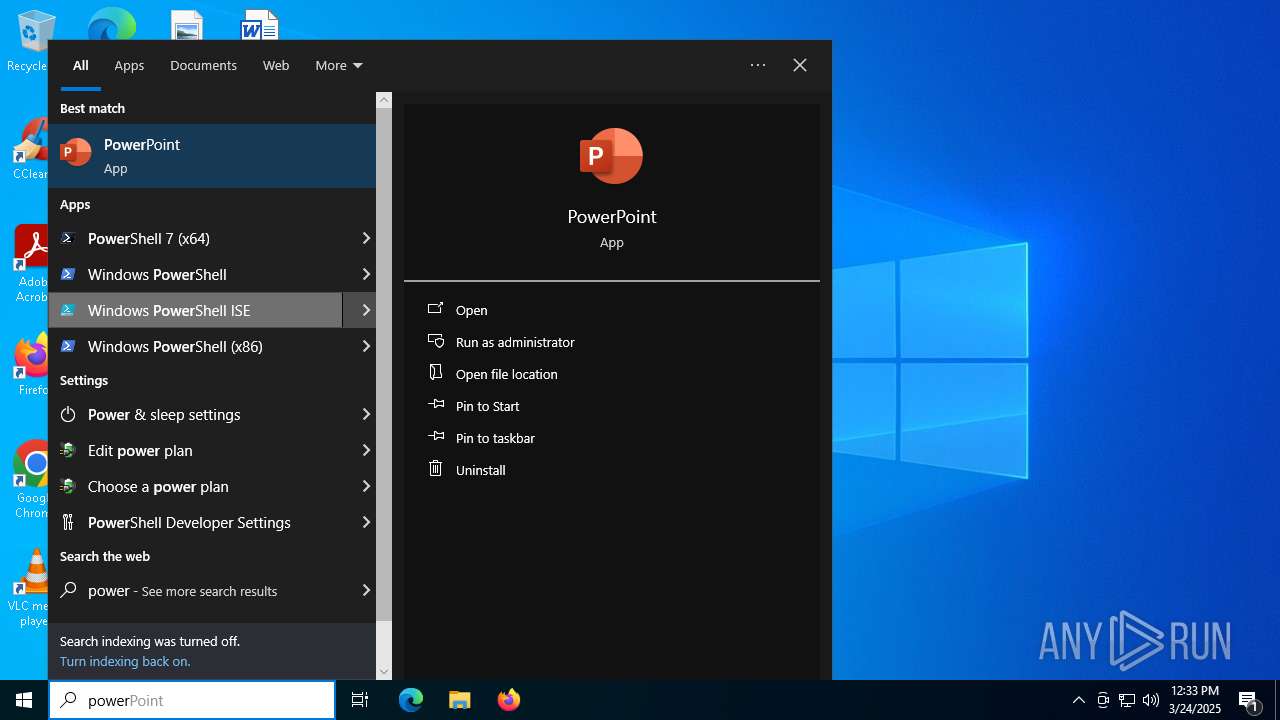Expand Windows PowerShell options arrow
1280x720 pixels.
366,274
